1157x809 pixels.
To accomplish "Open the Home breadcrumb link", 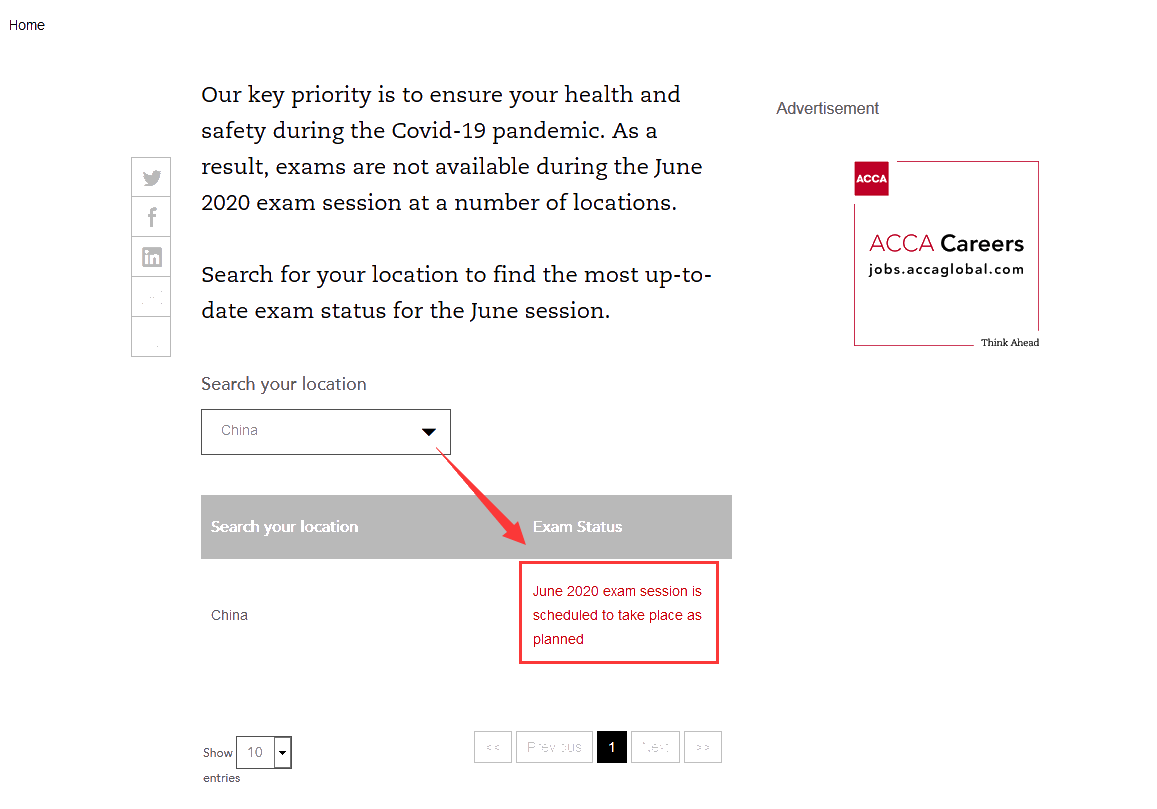I will click(27, 25).
